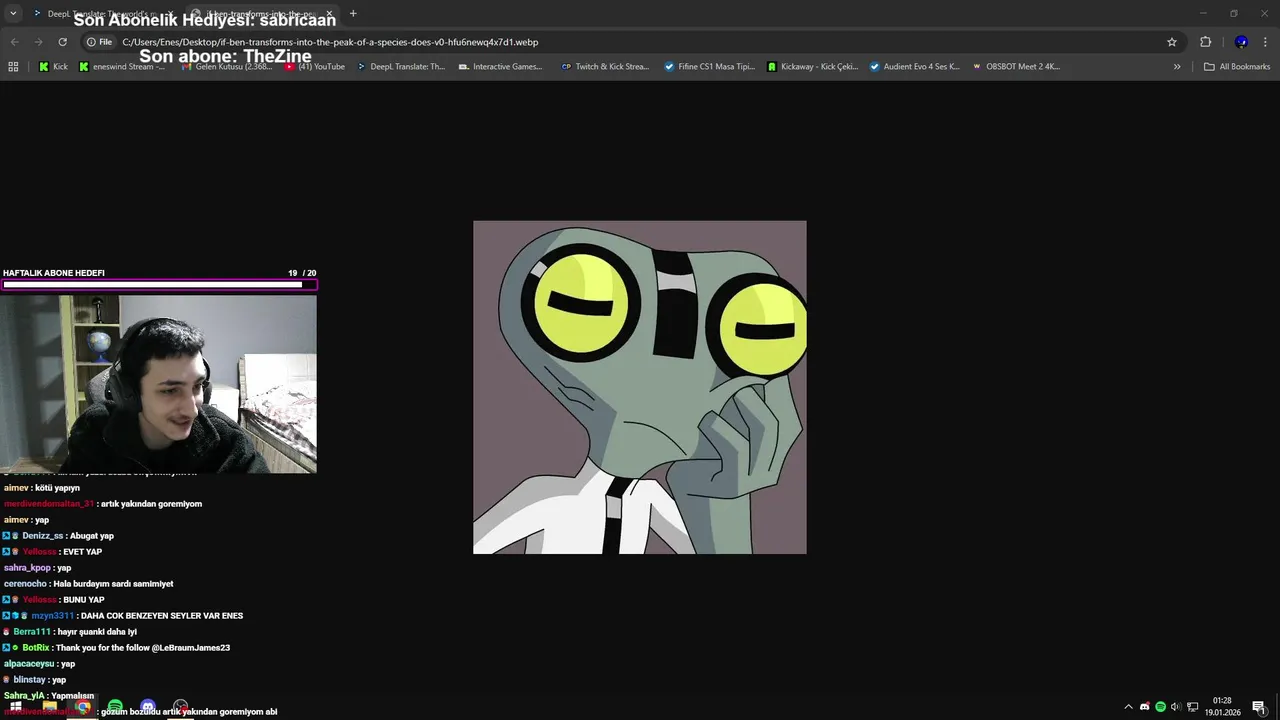Viewport: 1280px width, 720px height.
Task: Click chat message 'EVET YAP'
Action: (x=82, y=552)
